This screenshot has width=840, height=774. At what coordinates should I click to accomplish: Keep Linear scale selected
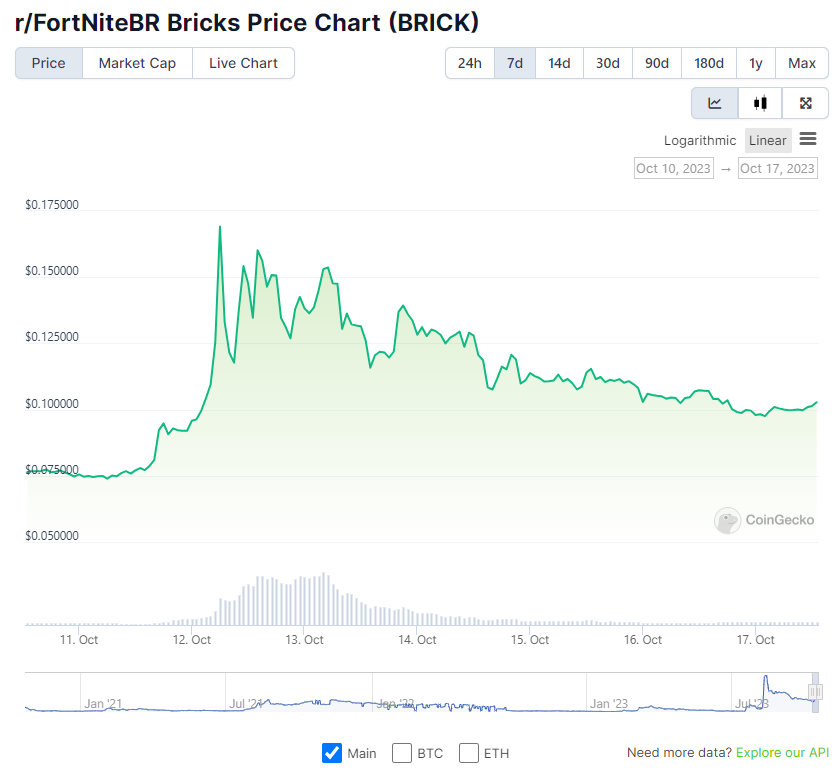[768, 140]
